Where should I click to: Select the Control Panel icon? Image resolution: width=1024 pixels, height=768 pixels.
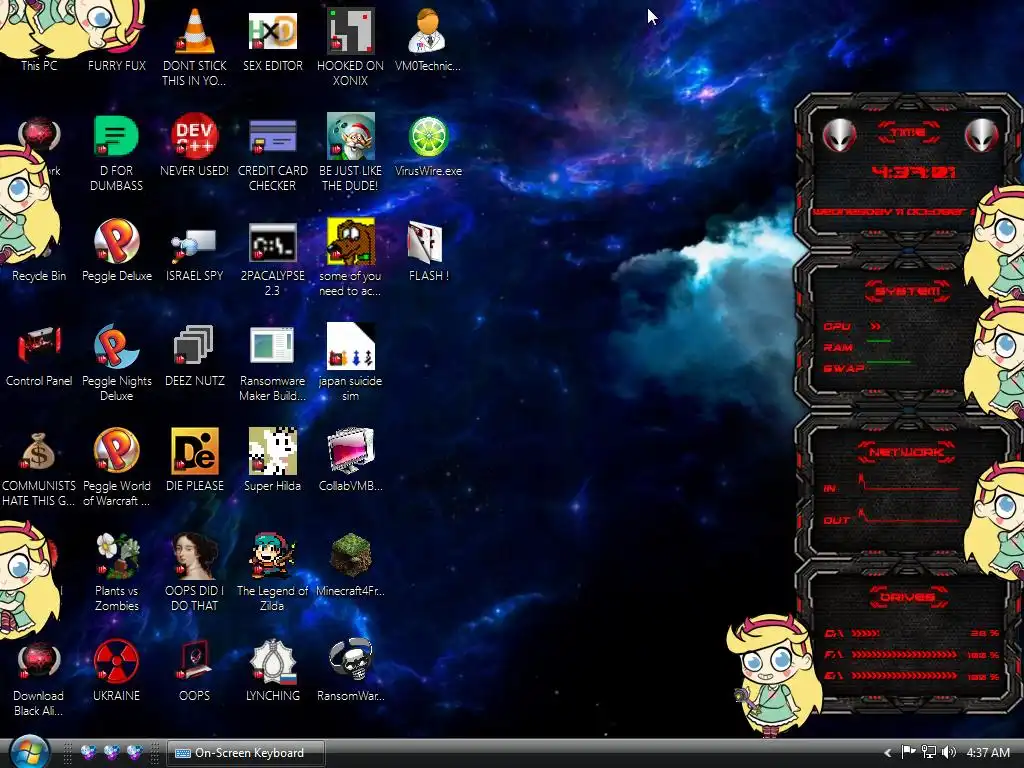(x=39, y=356)
